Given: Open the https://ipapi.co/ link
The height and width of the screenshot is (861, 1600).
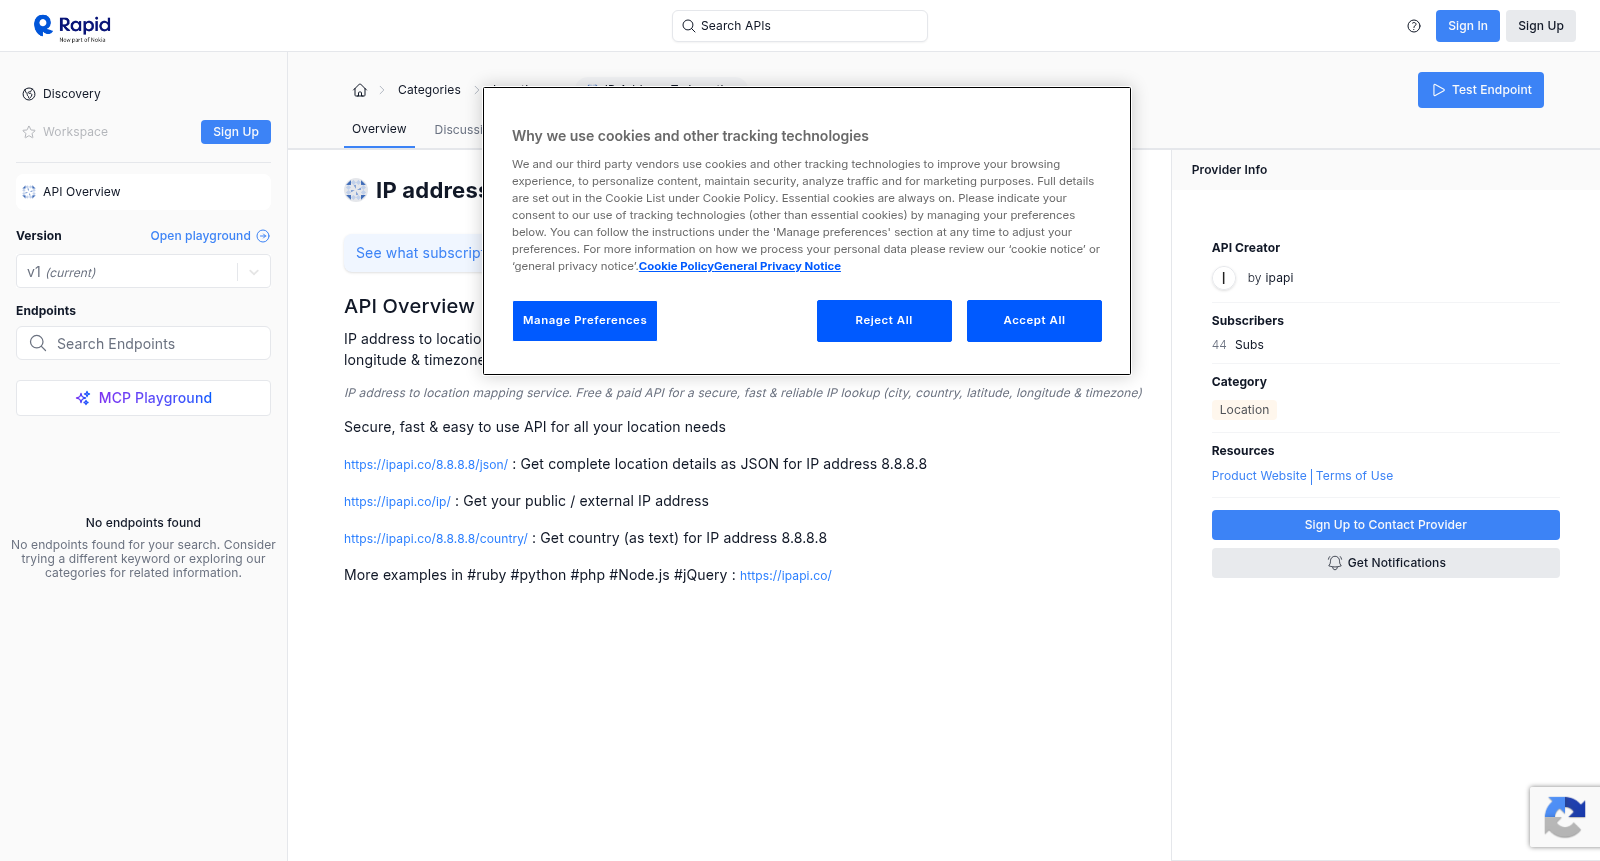Looking at the screenshot, I should click(x=786, y=576).
